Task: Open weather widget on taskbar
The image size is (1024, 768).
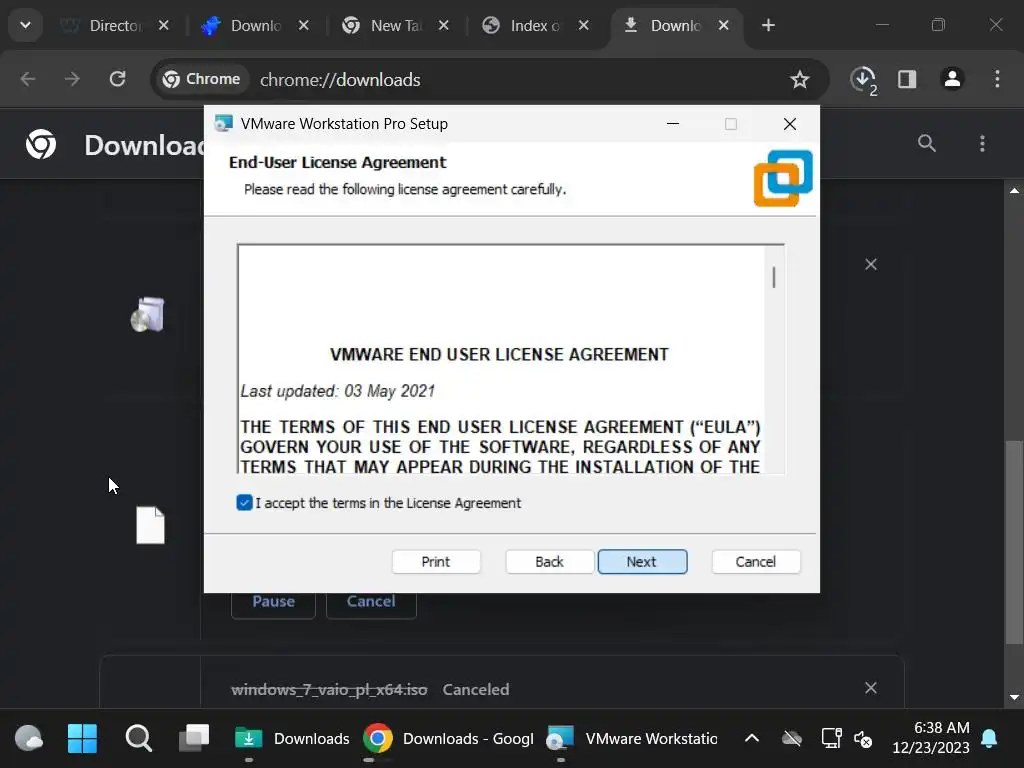Action: [x=29, y=739]
